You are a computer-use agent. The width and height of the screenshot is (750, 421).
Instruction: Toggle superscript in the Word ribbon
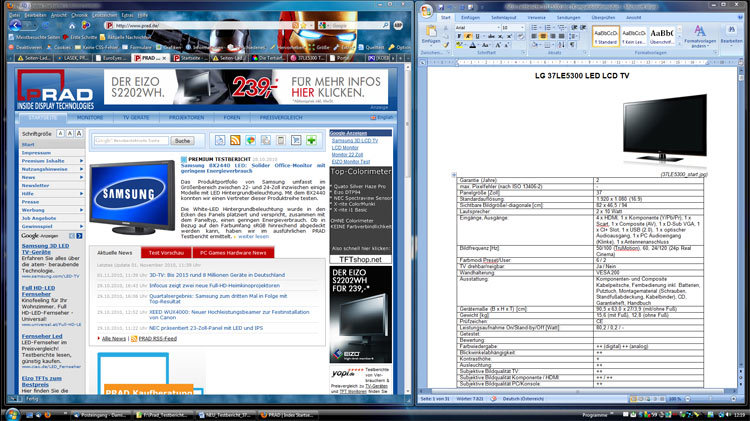pyautogui.click(x=509, y=36)
